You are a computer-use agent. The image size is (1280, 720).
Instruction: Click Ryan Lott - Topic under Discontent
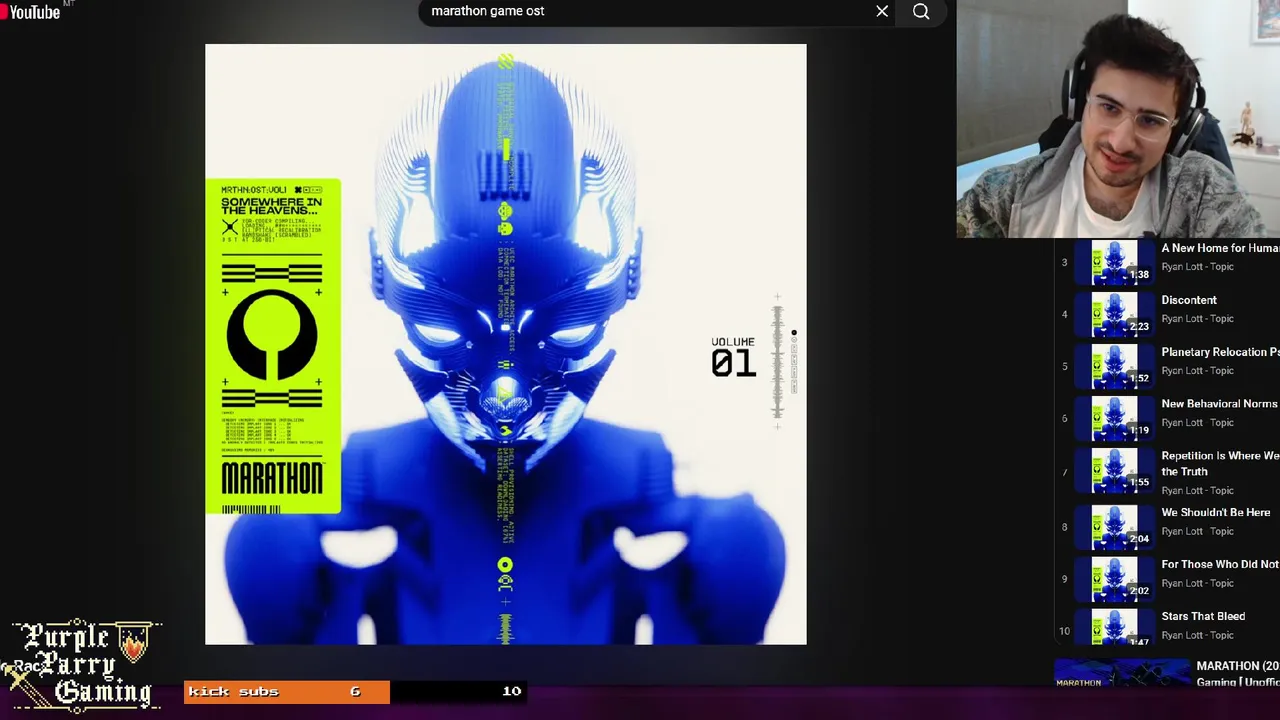(1197, 319)
